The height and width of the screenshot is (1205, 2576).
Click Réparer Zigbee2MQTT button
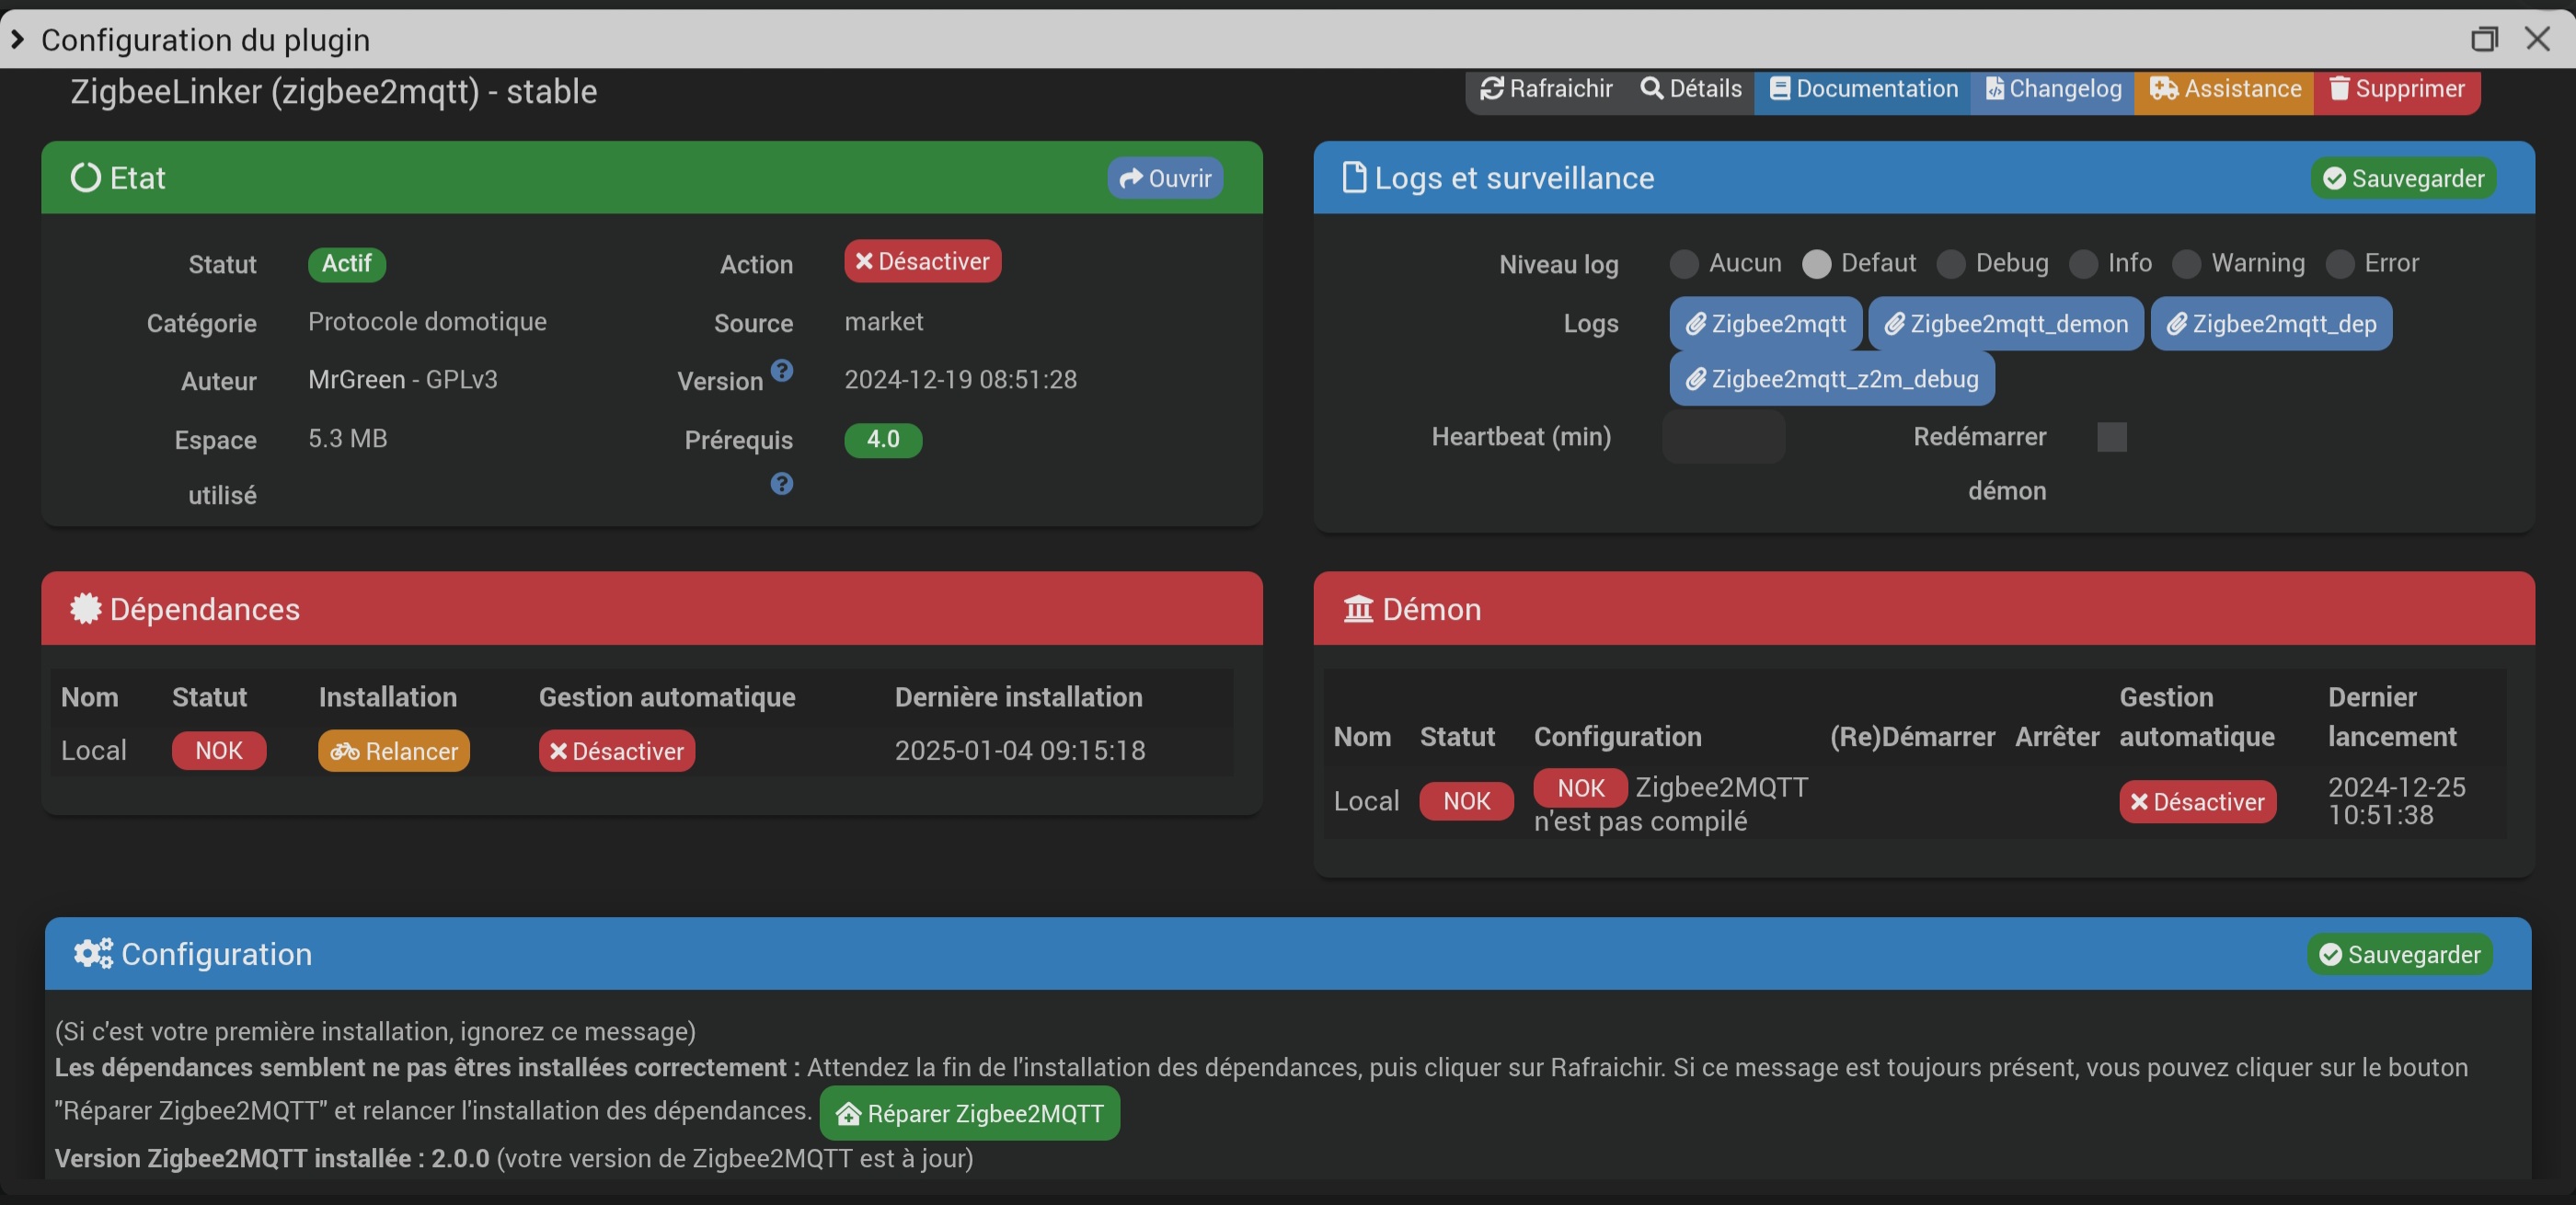click(x=970, y=1113)
